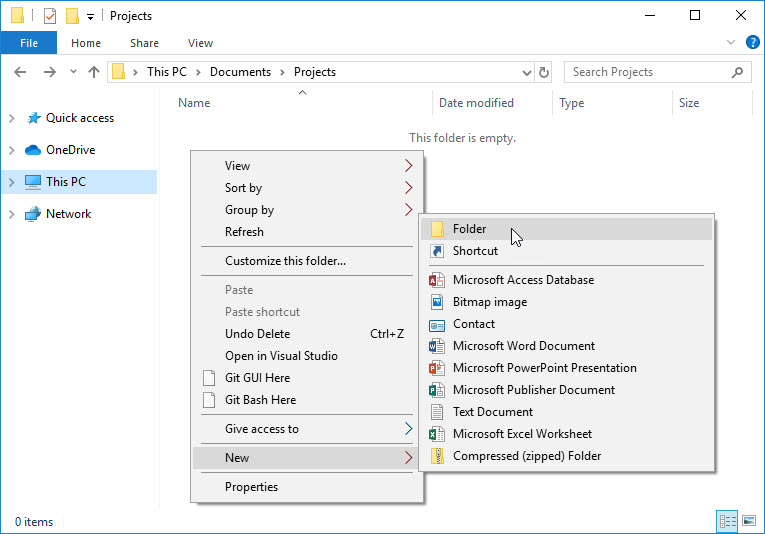The height and width of the screenshot is (534, 765).
Task: Click the Help question mark icon
Action: tap(751, 43)
